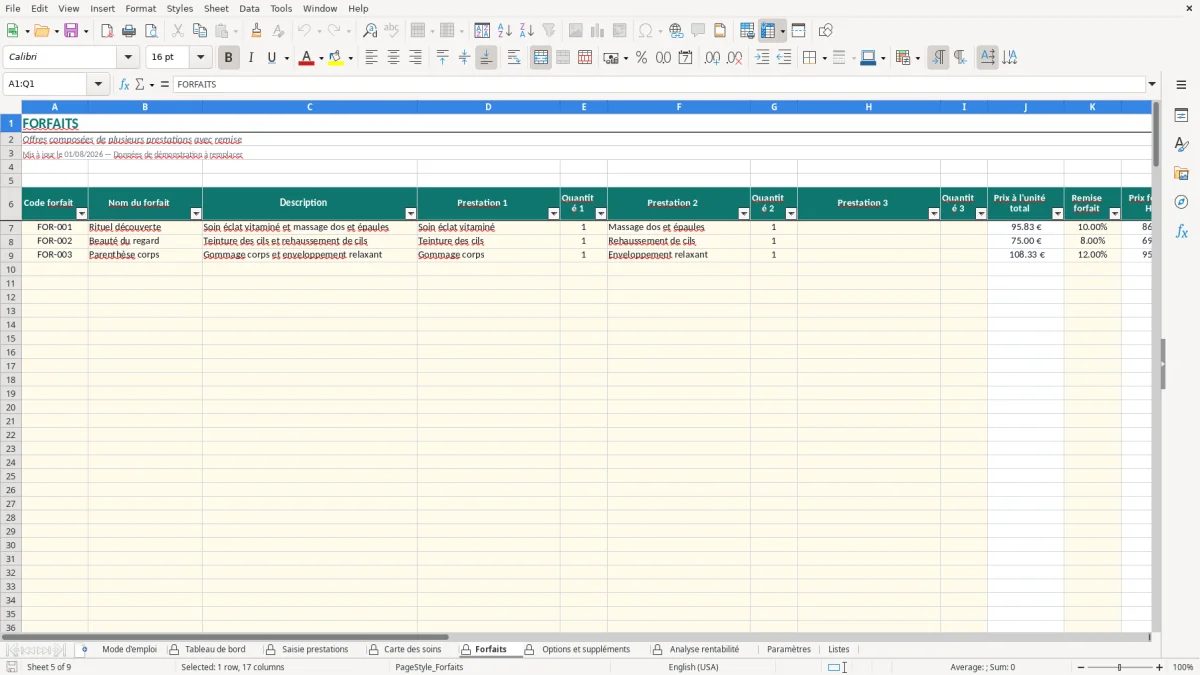Click the Sort dialog icon
This screenshot has height=675, width=1200.
click(482, 31)
